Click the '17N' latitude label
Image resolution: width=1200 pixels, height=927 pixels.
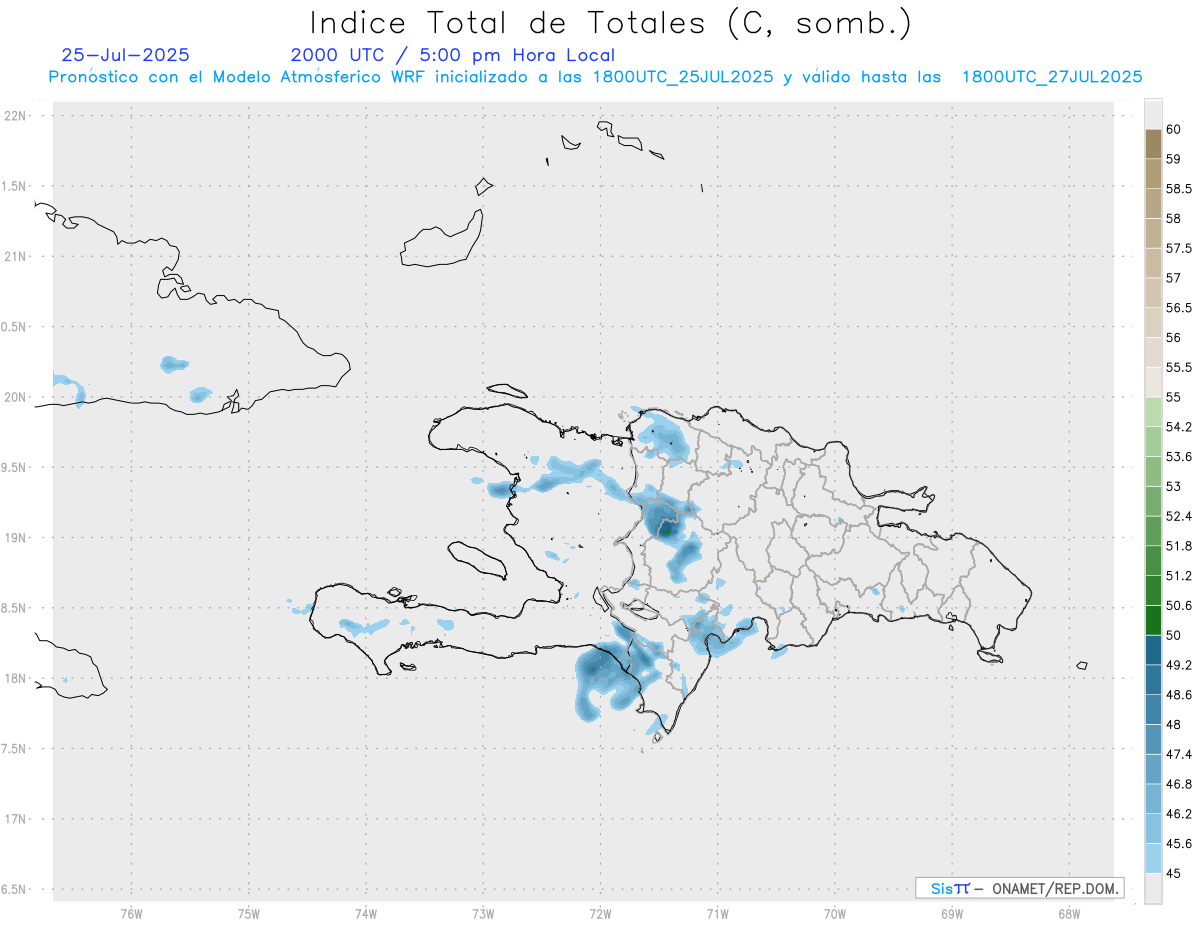17,820
